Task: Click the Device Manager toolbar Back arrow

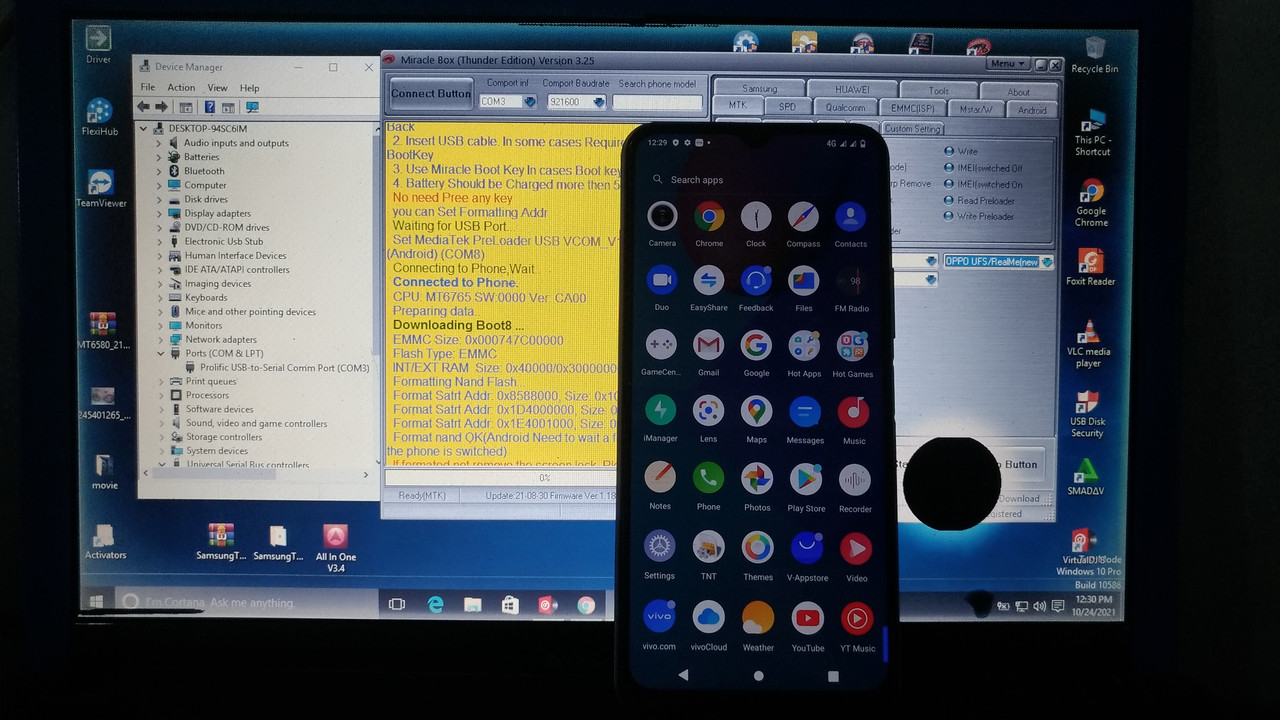Action: pos(144,107)
